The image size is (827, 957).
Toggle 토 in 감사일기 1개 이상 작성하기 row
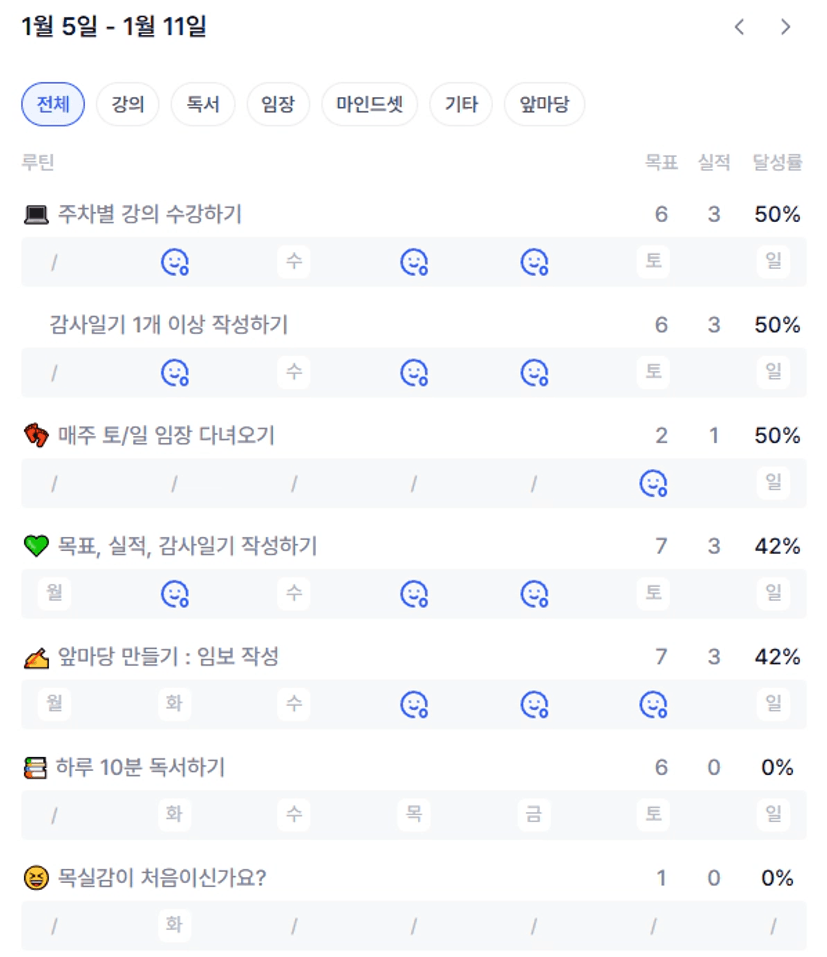pos(653,372)
